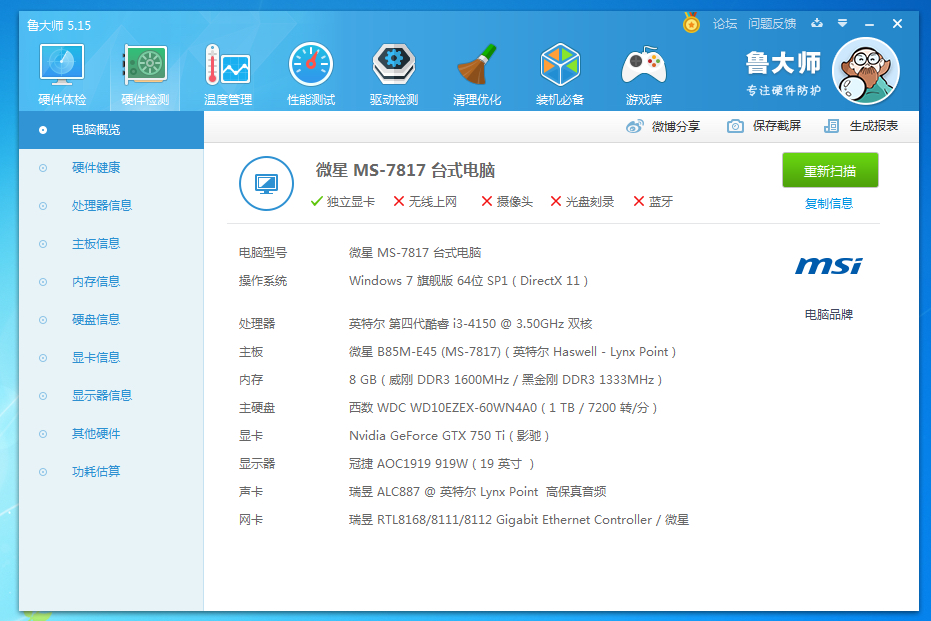Open 游戏库 gamepad icon
The width and height of the screenshot is (931, 621).
pyautogui.click(x=644, y=66)
